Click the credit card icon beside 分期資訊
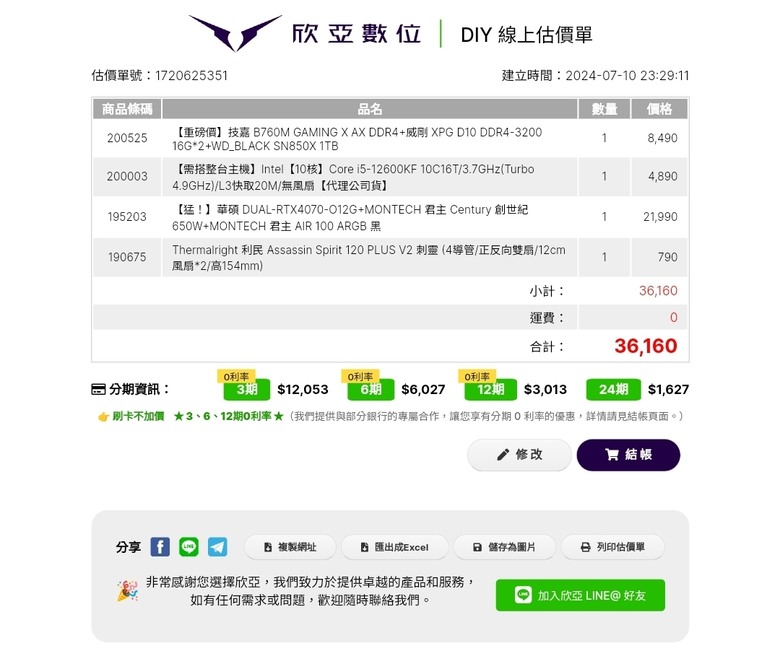 point(98,389)
